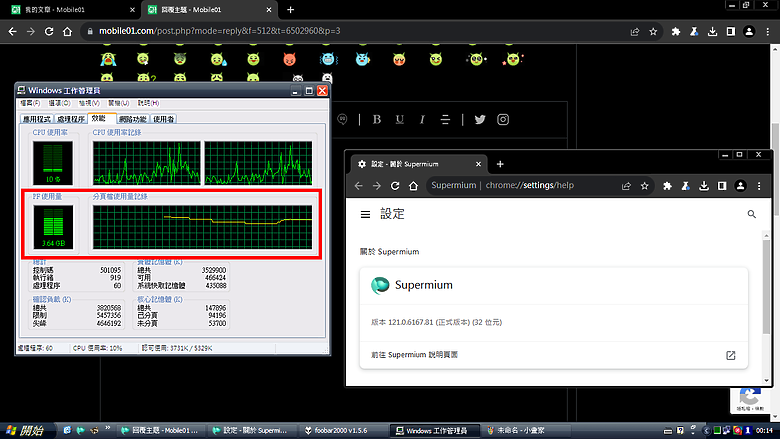Screen dimensions: 780x439
Task: Click the reCAPTCHA badge on Mobile01 page
Action: tap(750, 400)
